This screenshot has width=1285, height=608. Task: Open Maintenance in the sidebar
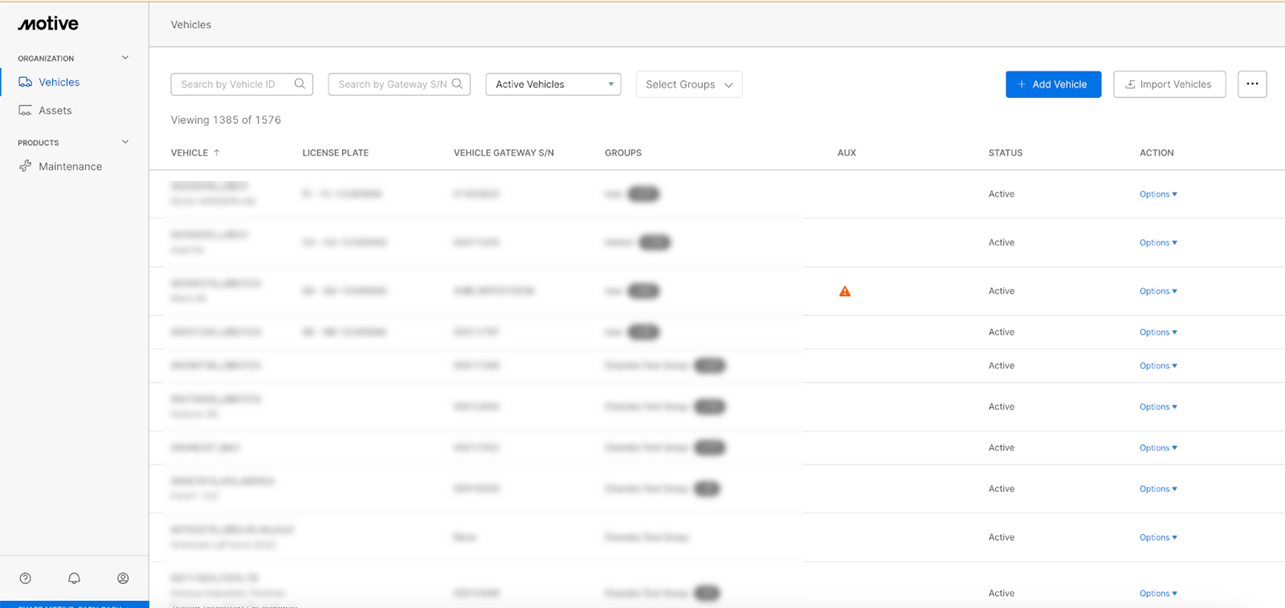pos(70,166)
